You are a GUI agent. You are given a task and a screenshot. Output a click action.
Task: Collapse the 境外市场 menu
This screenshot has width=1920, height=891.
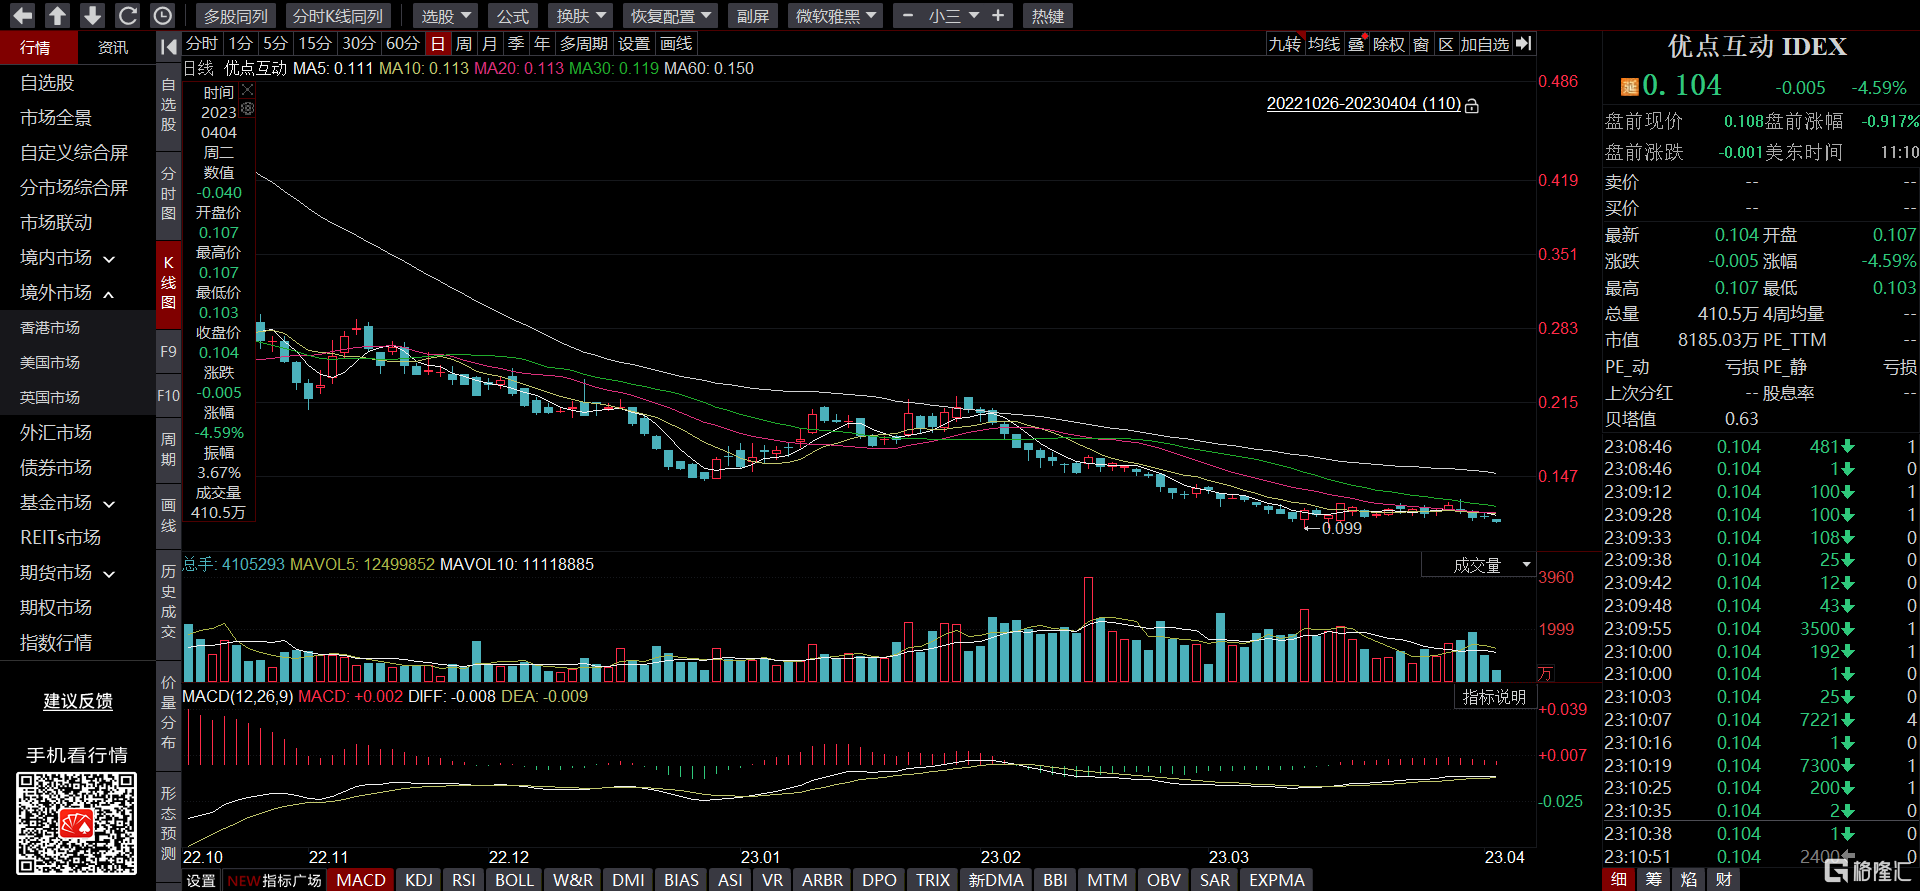[68, 293]
